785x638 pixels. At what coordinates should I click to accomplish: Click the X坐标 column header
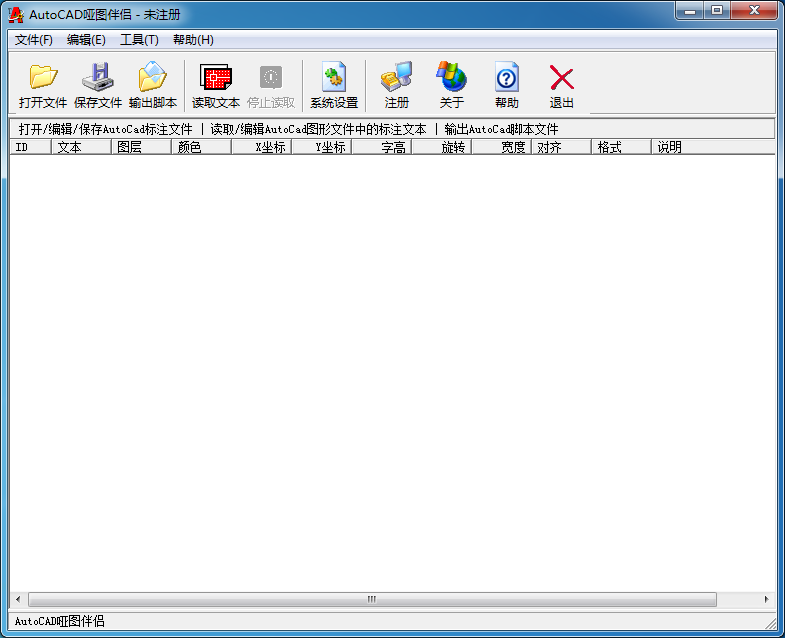point(261,147)
